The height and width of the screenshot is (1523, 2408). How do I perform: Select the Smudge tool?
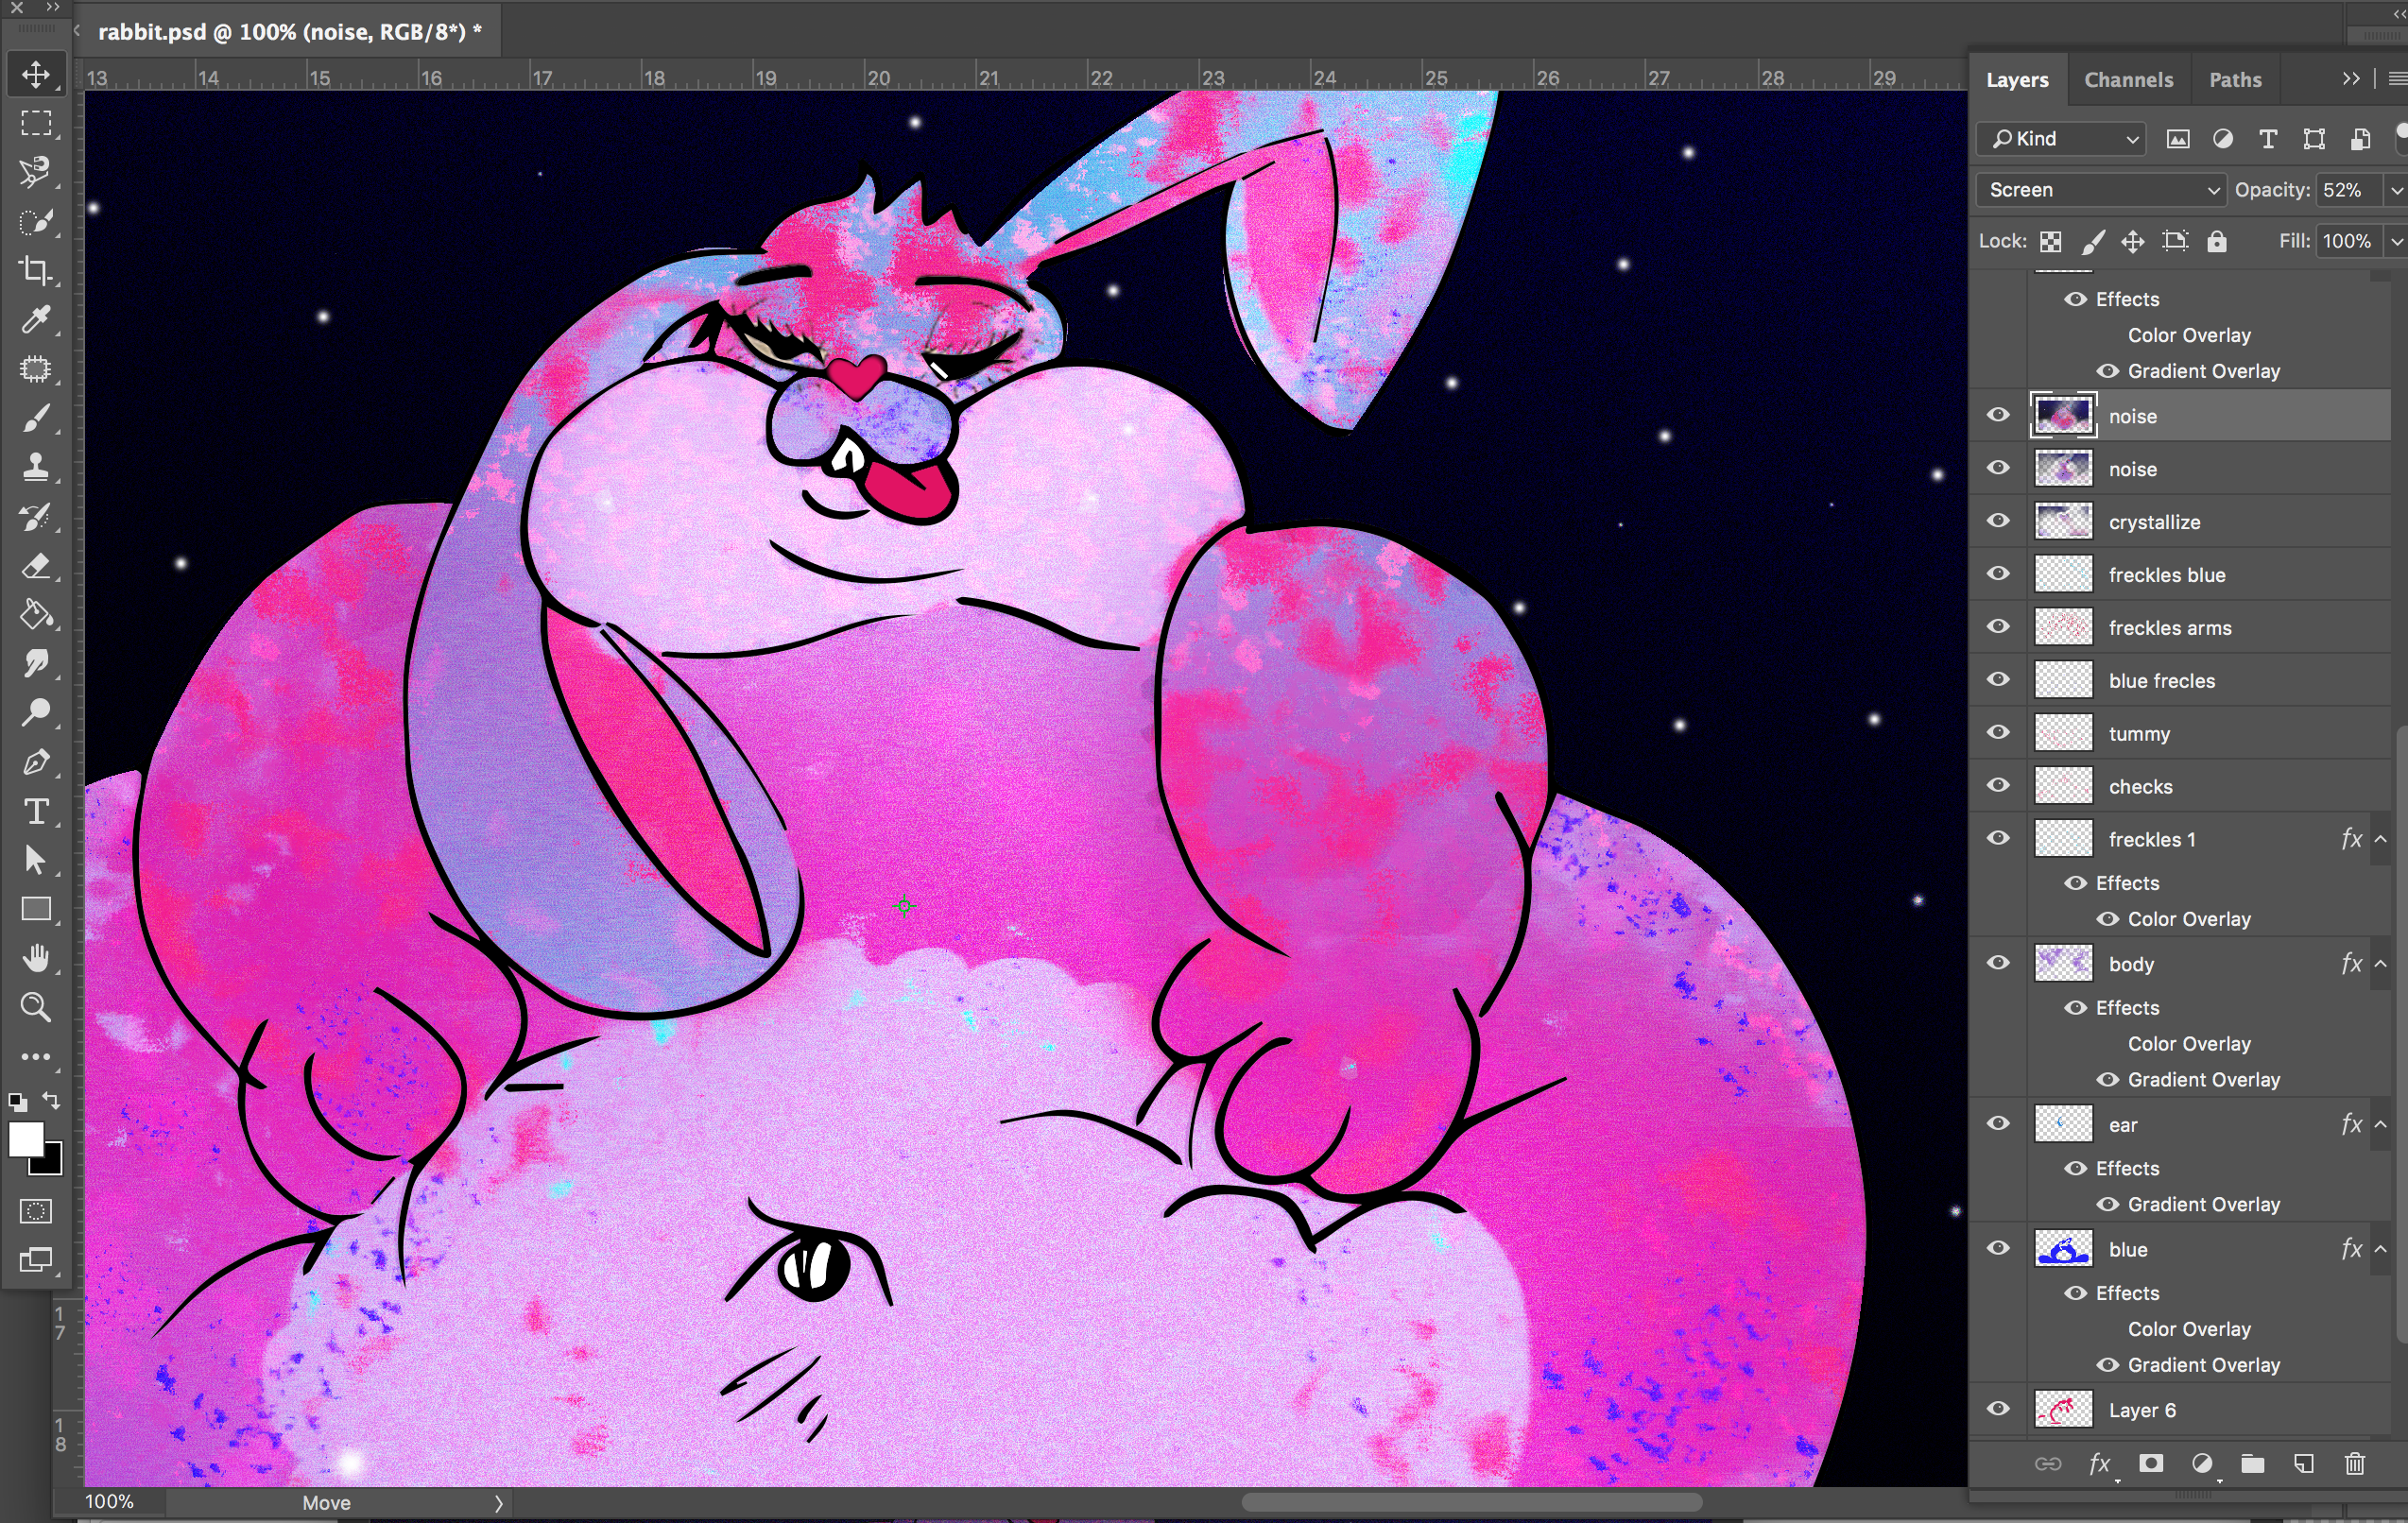(36, 663)
